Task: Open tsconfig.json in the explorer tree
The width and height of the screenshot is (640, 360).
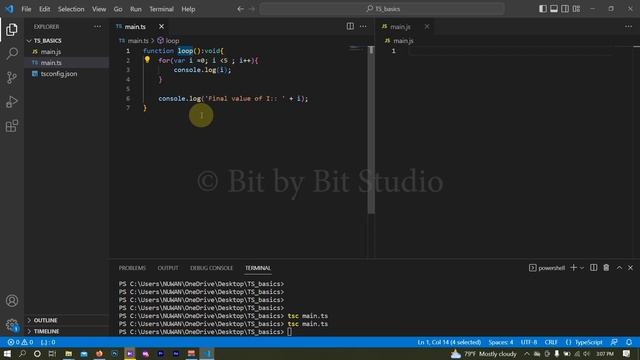Action: pos(59,74)
